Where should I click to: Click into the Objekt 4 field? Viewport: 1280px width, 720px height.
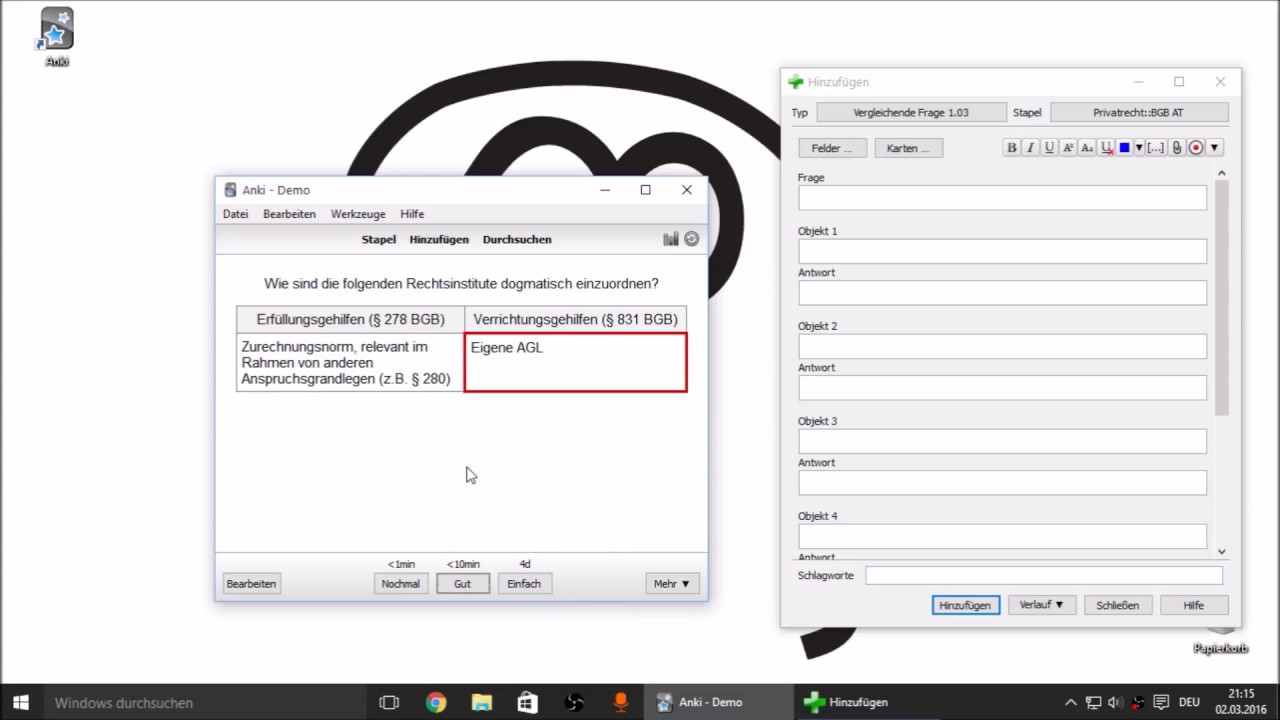tap(1002, 536)
